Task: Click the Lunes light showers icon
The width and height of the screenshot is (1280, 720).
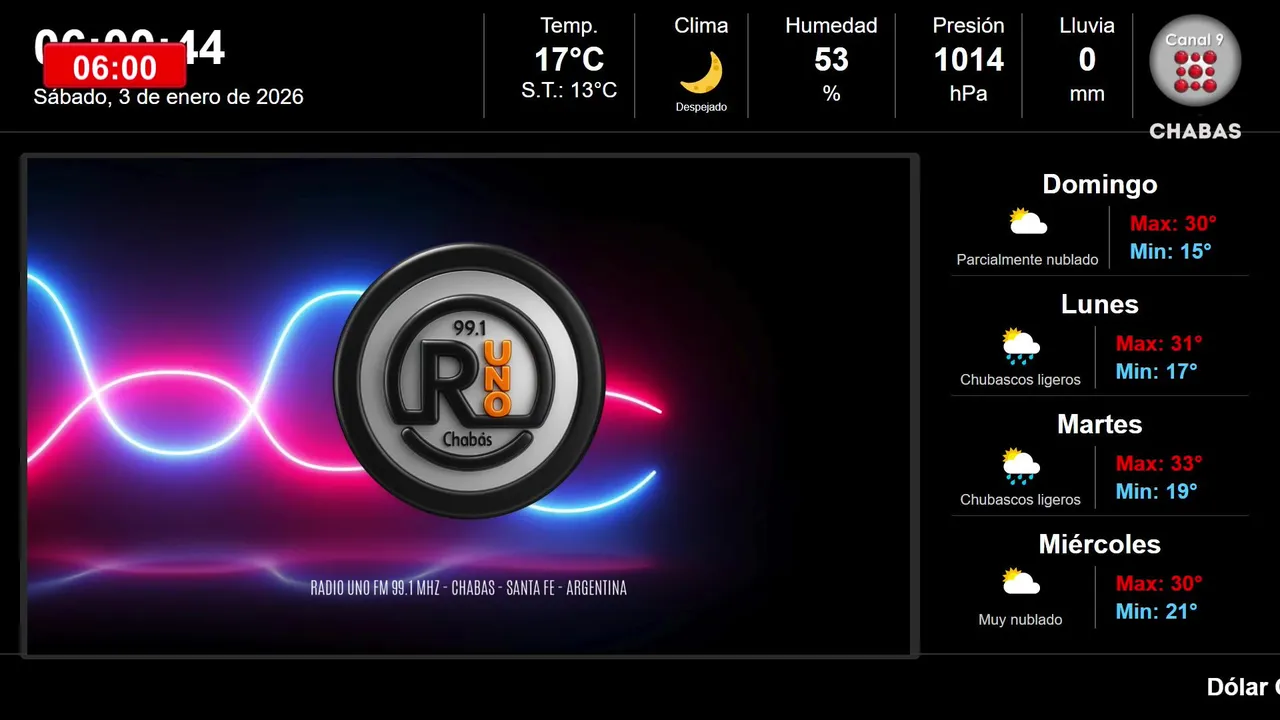Action: 1021,345
